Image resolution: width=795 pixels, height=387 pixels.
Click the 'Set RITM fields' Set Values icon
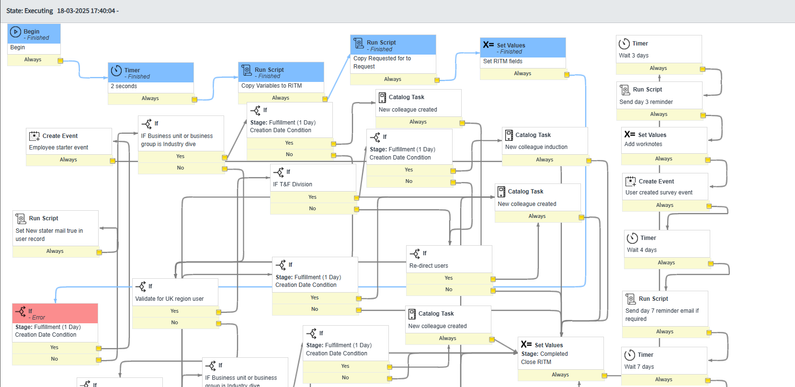488,45
